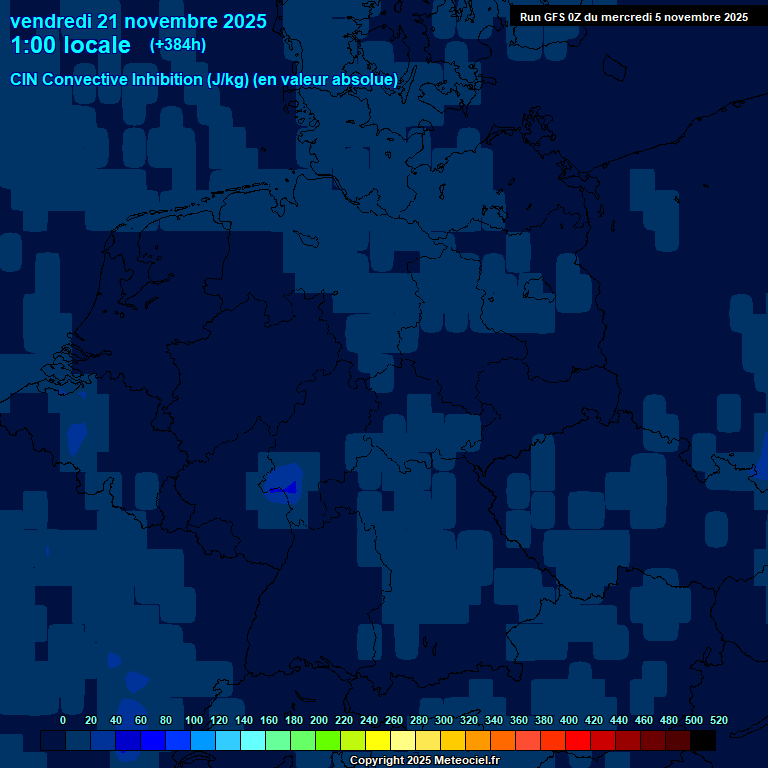768x768 pixels.
Task: Click the legend swatch between 120 and 140
Action: pos(228,740)
